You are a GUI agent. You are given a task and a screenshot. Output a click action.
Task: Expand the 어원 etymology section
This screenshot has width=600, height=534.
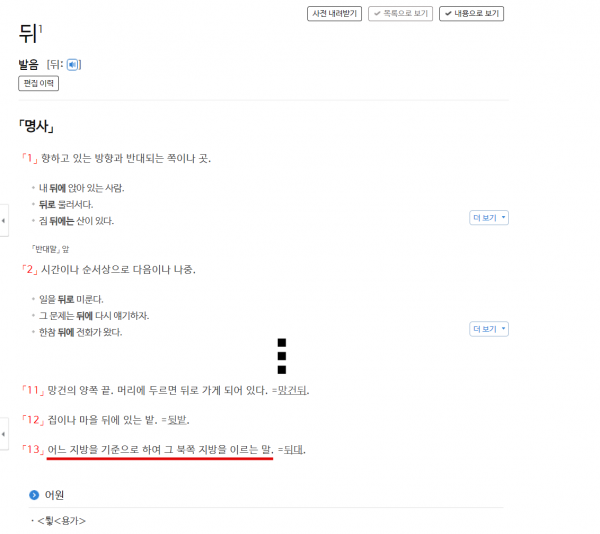(x=54, y=495)
